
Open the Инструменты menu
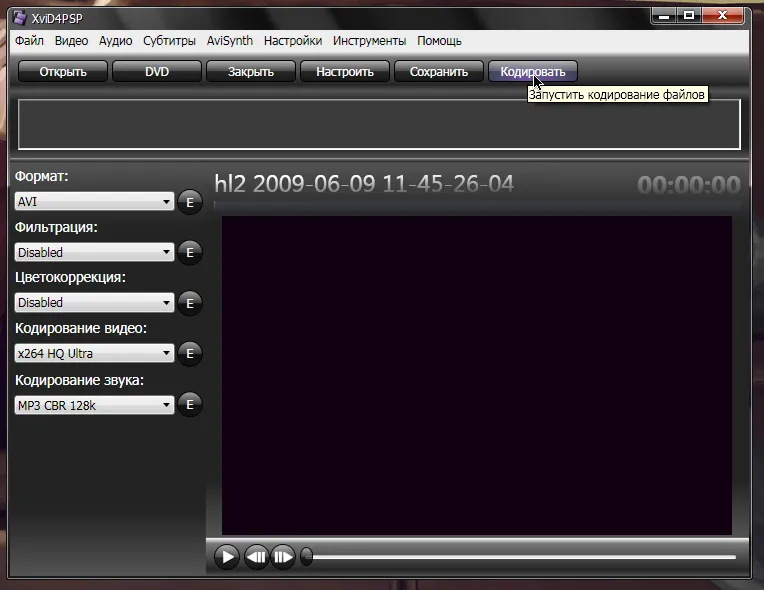click(x=369, y=41)
